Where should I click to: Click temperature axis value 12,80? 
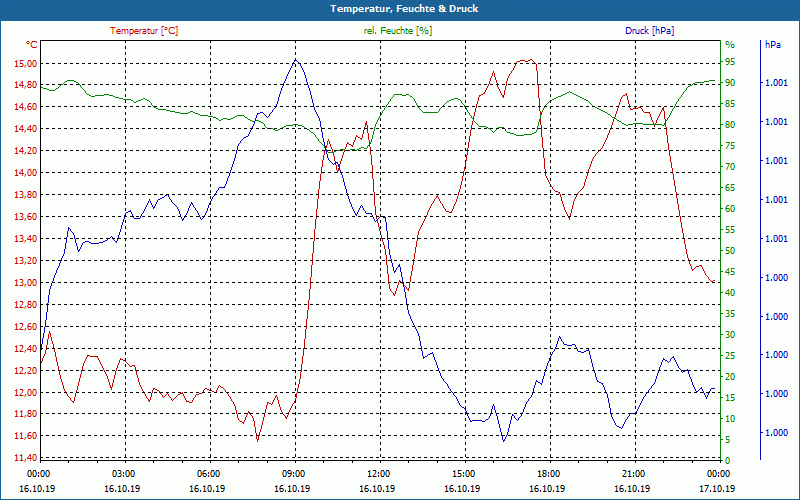[28, 305]
